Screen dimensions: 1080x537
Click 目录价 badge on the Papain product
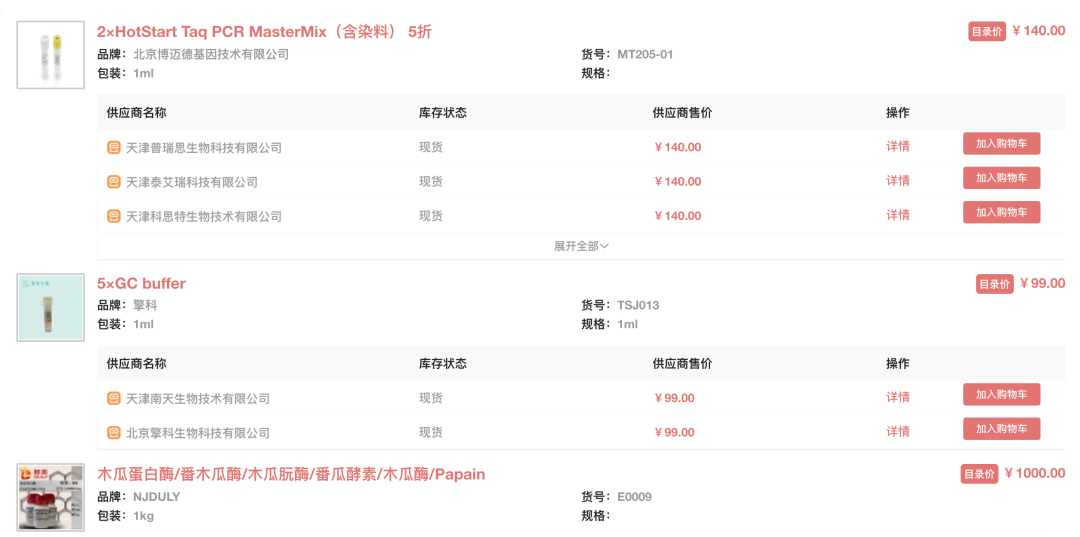979,474
